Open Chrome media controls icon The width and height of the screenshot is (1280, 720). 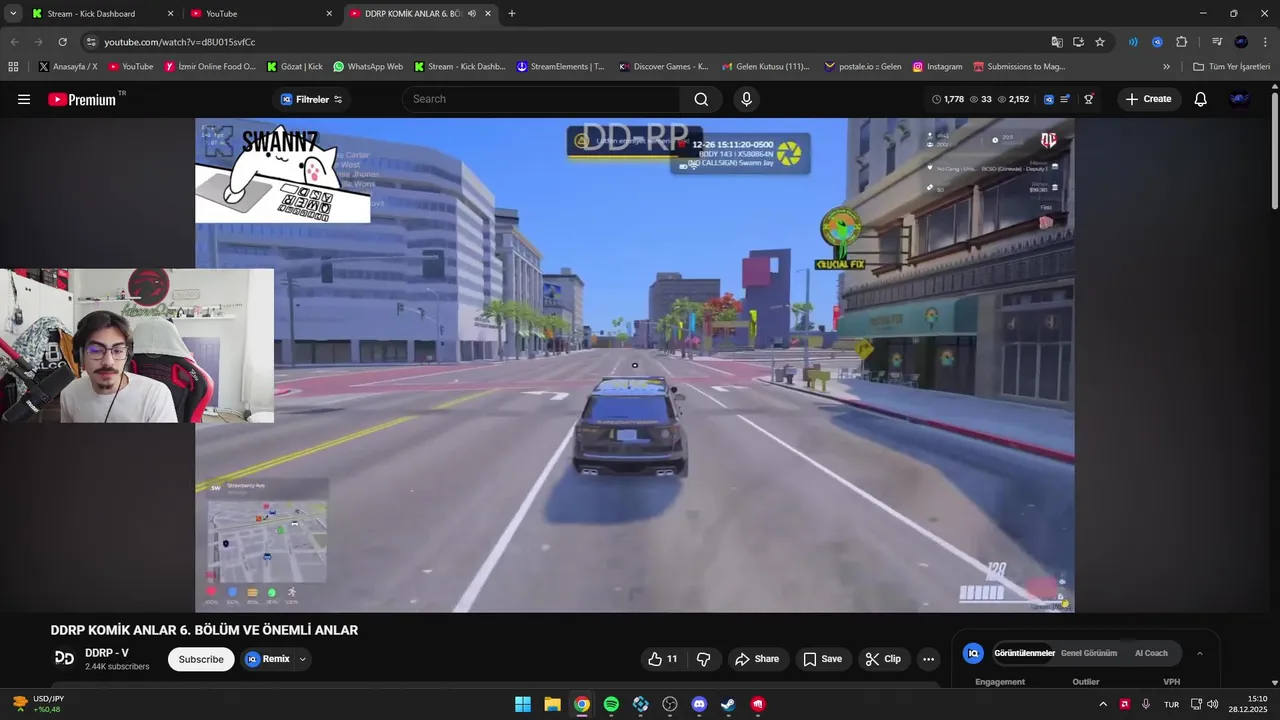tap(1217, 42)
